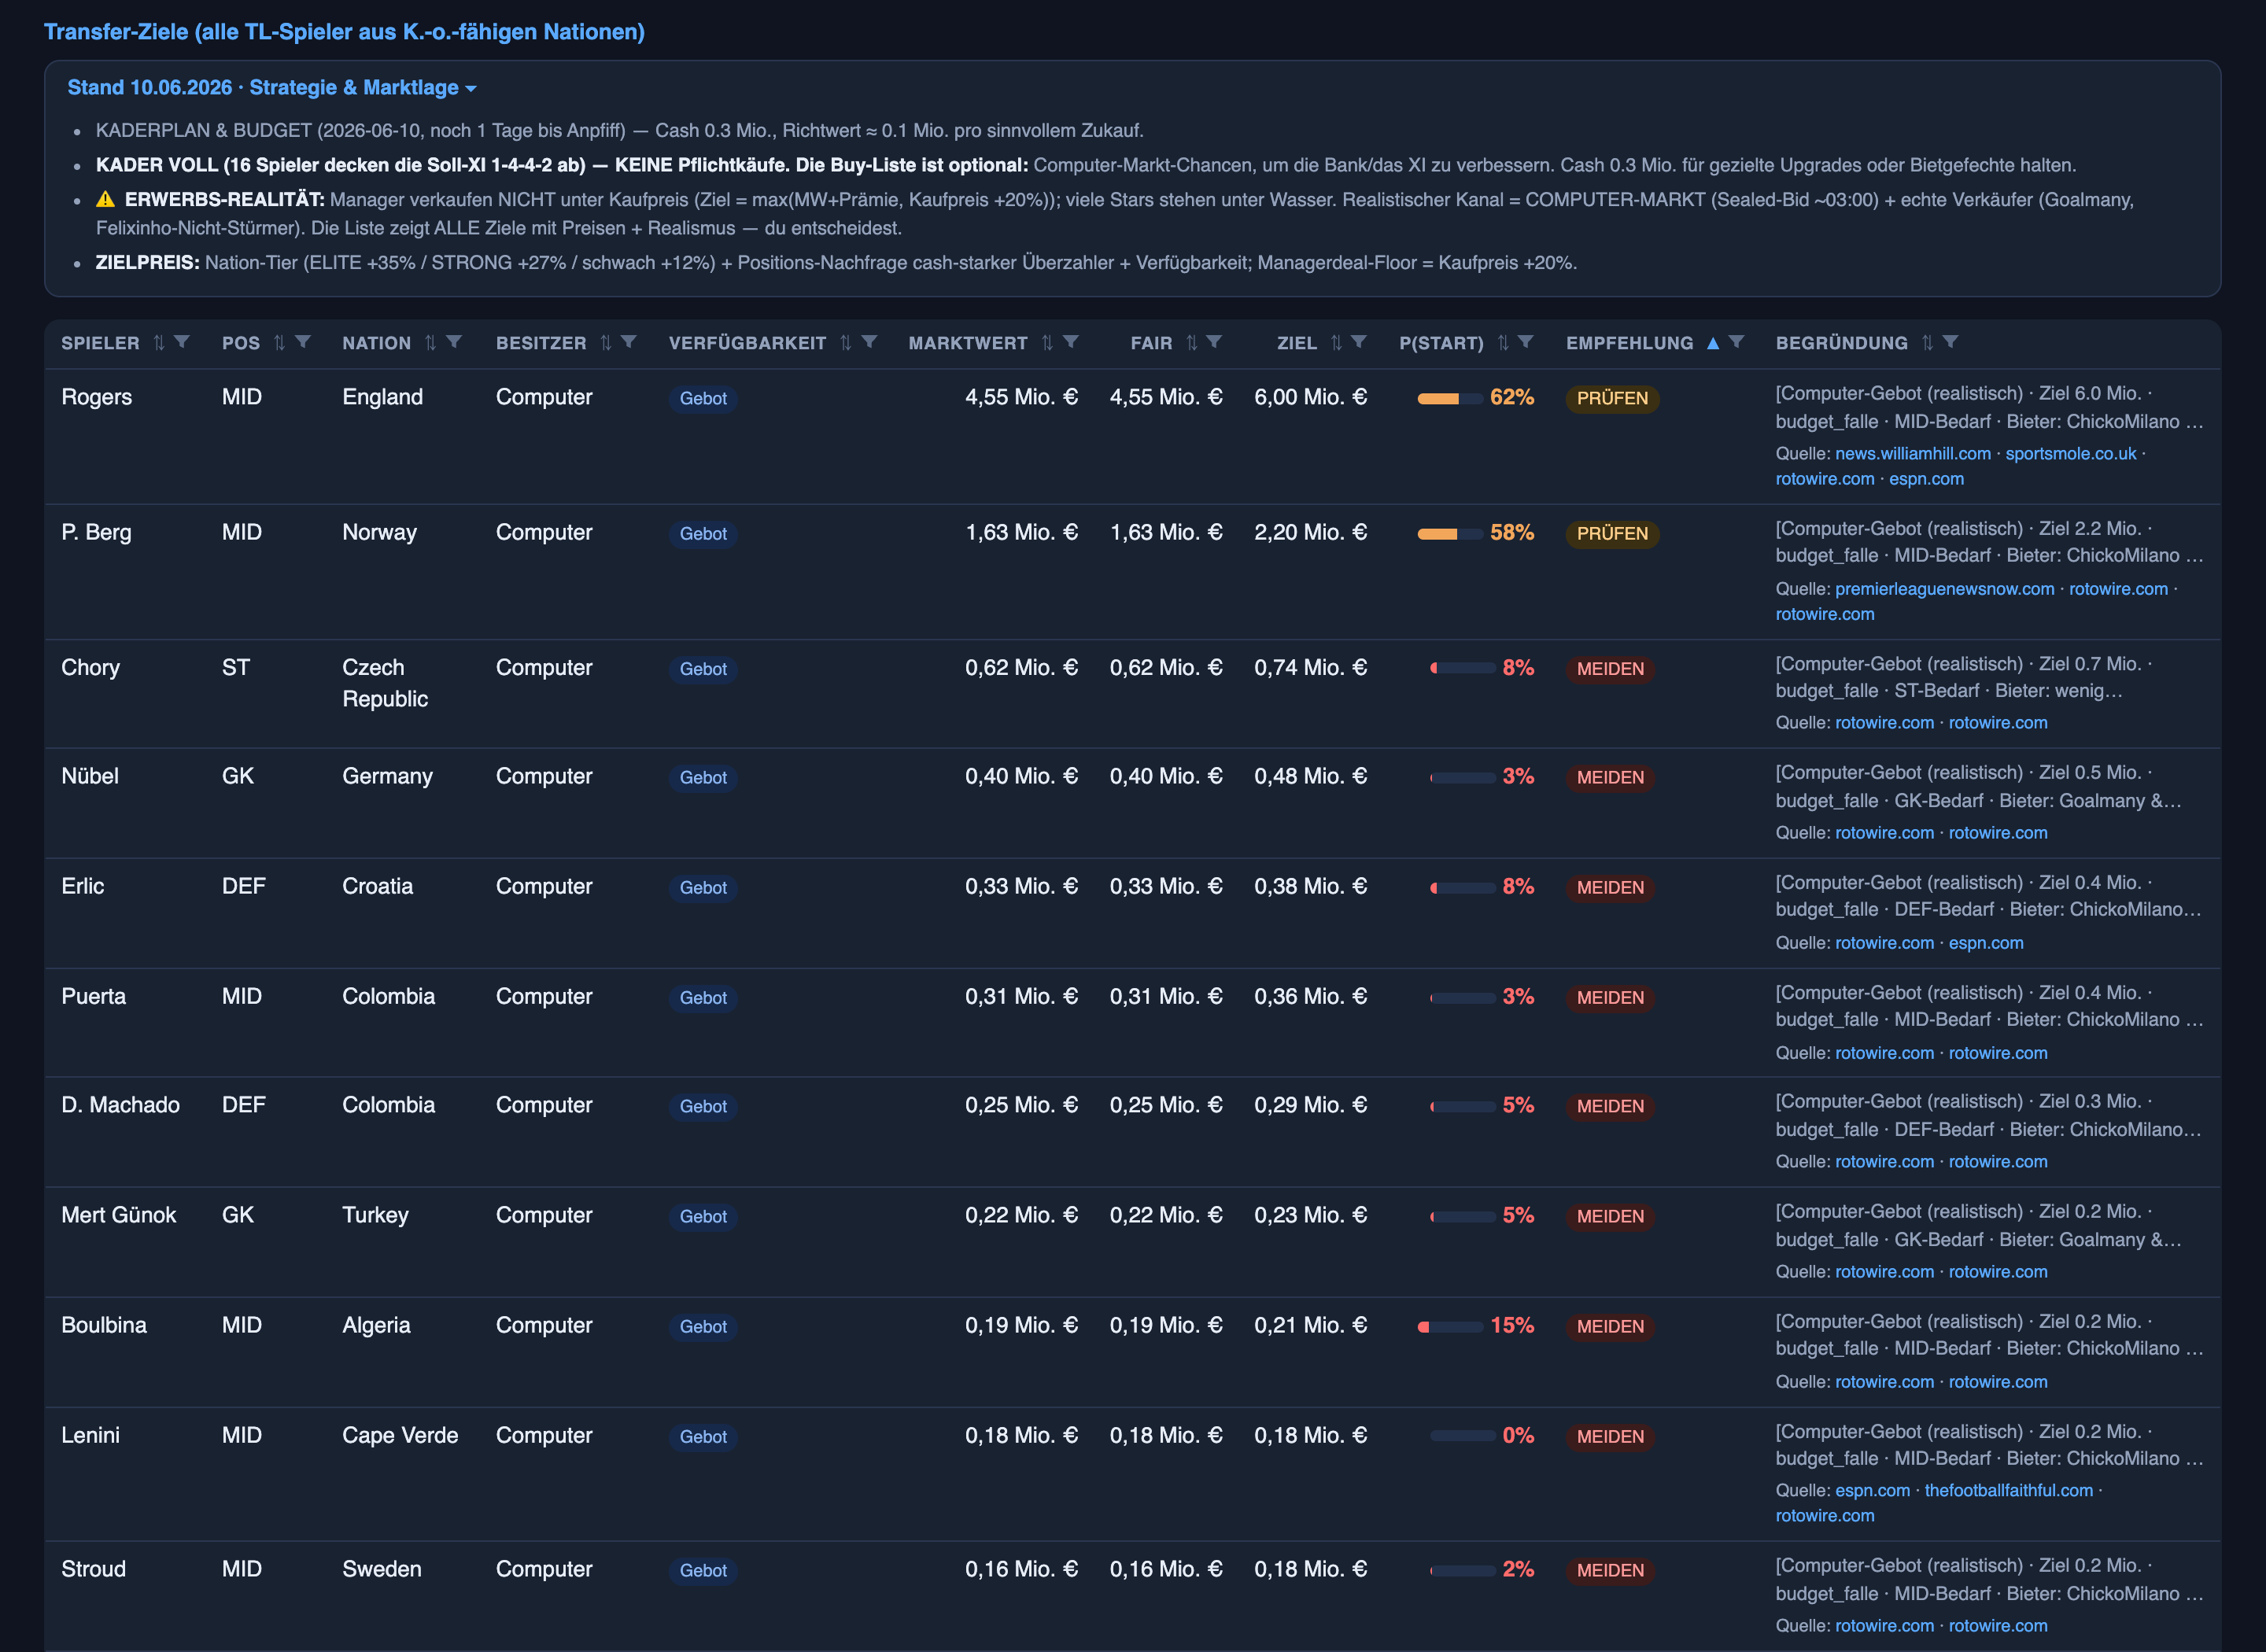Click the Gebot badge for P. Berg
The width and height of the screenshot is (2266, 1652).
703,534
